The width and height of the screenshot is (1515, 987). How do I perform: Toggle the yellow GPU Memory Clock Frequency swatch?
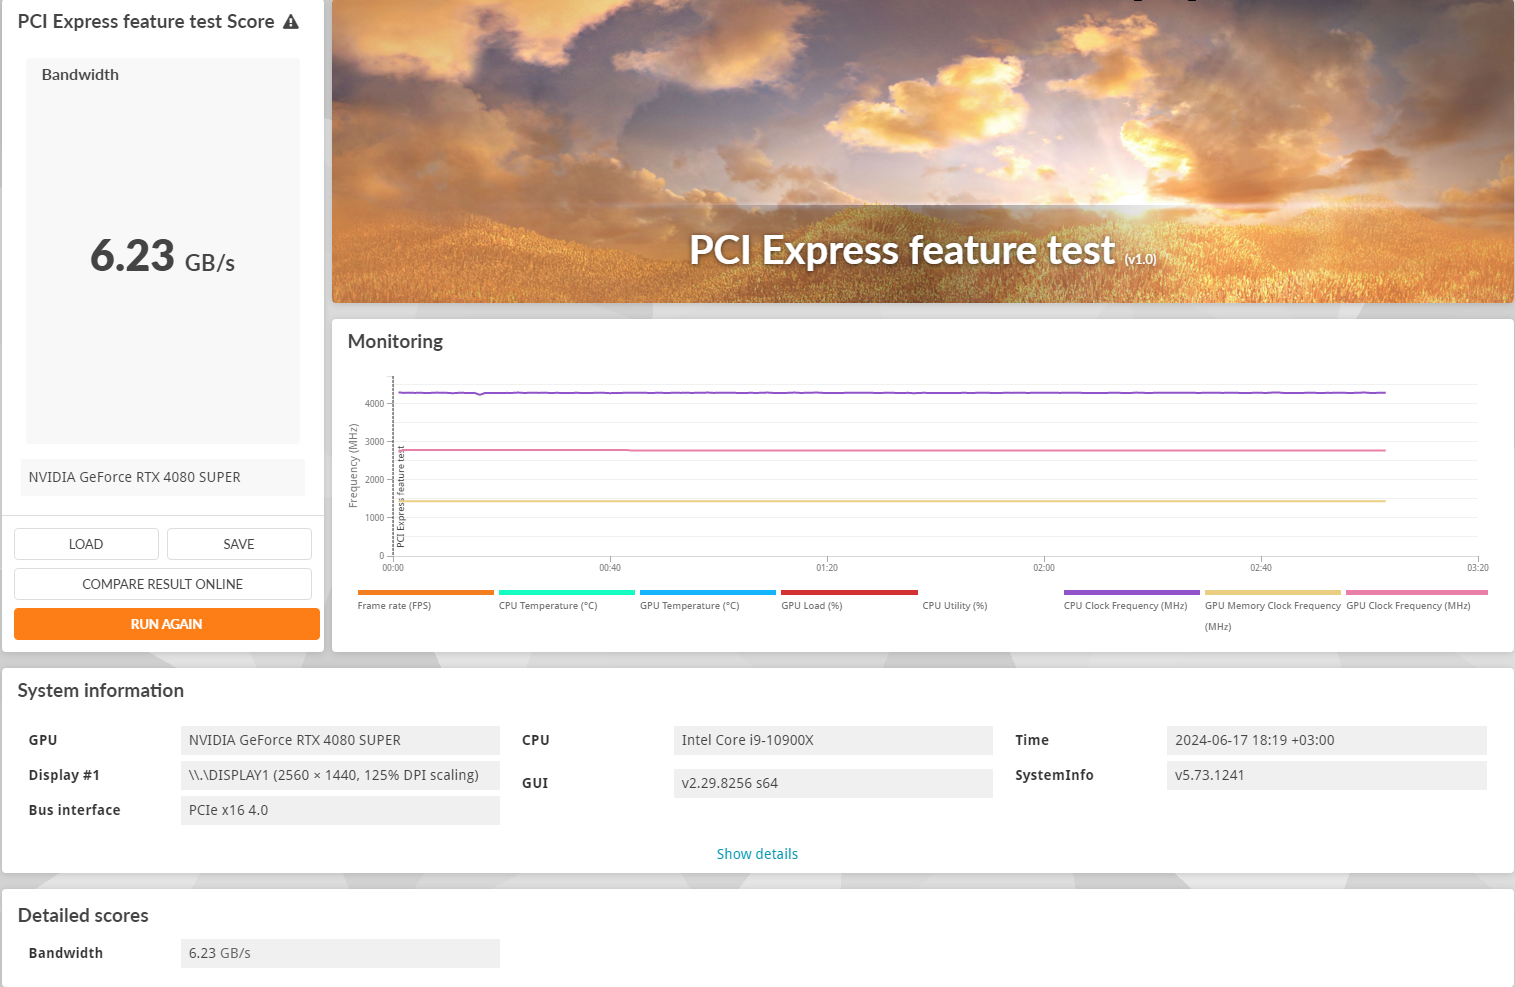1273,592
